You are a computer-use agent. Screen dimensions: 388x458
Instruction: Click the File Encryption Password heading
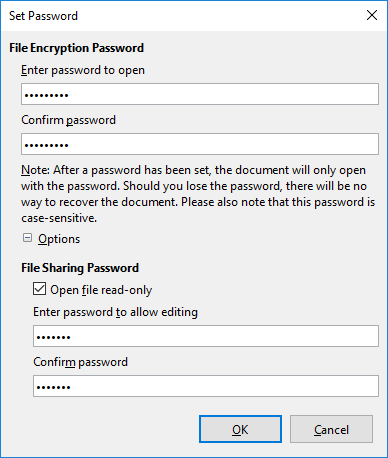point(76,48)
